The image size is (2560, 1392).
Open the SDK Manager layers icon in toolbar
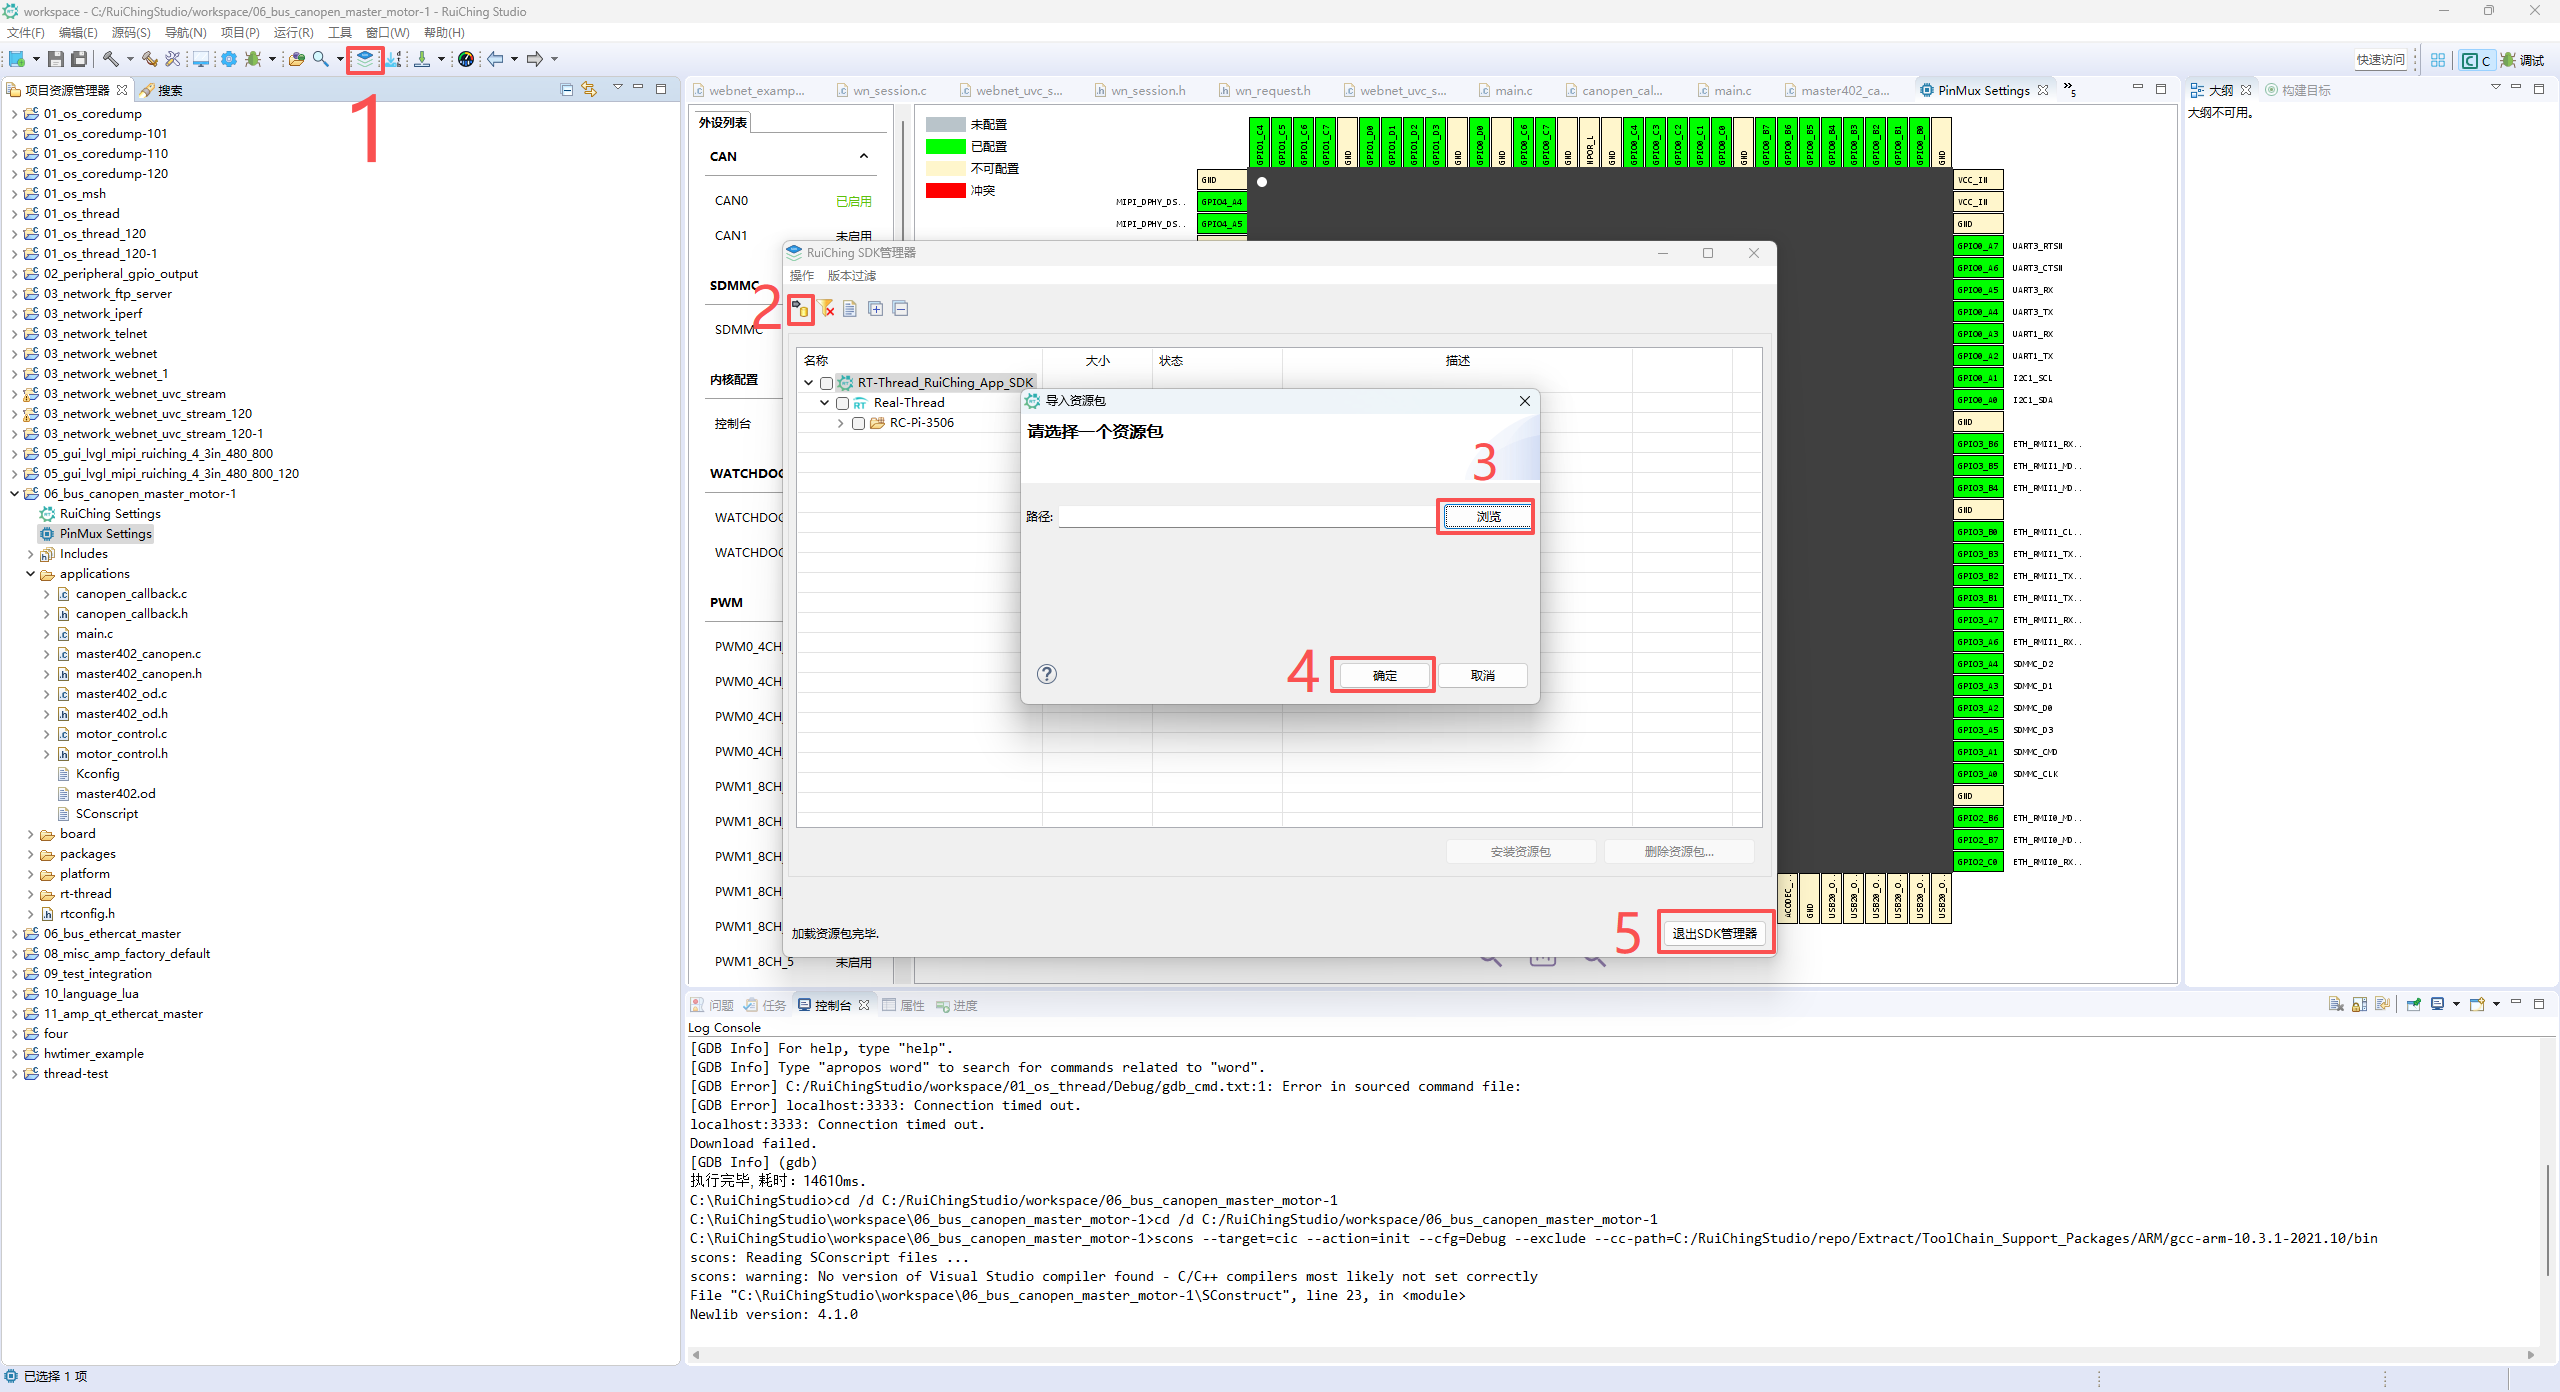coord(365,59)
